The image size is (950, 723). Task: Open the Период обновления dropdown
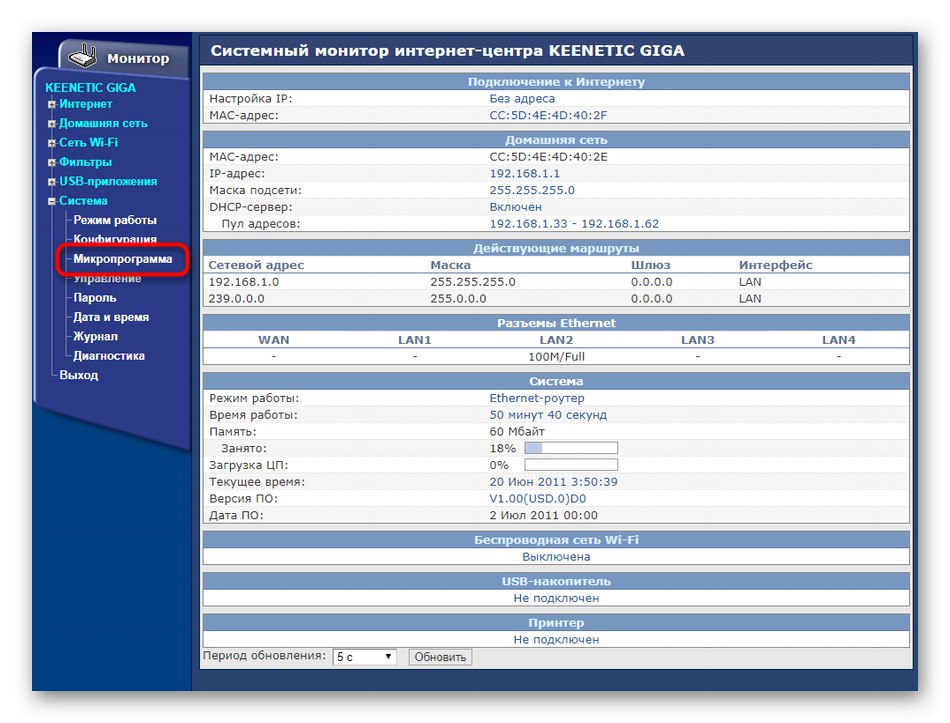(x=365, y=657)
